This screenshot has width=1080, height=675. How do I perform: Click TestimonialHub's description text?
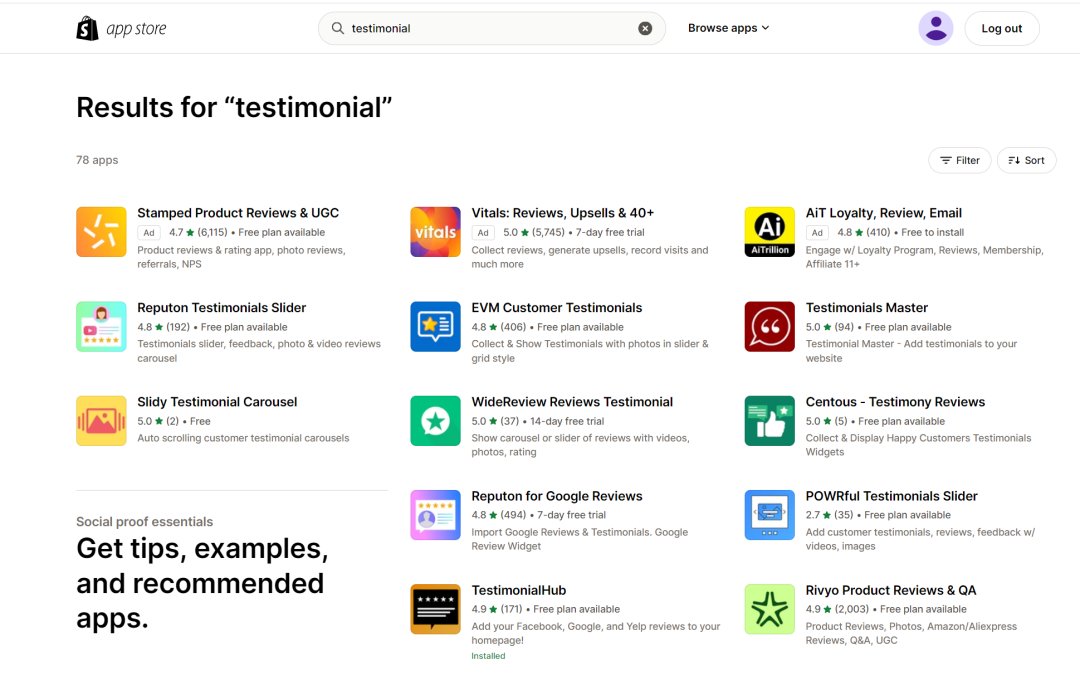coord(596,633)
